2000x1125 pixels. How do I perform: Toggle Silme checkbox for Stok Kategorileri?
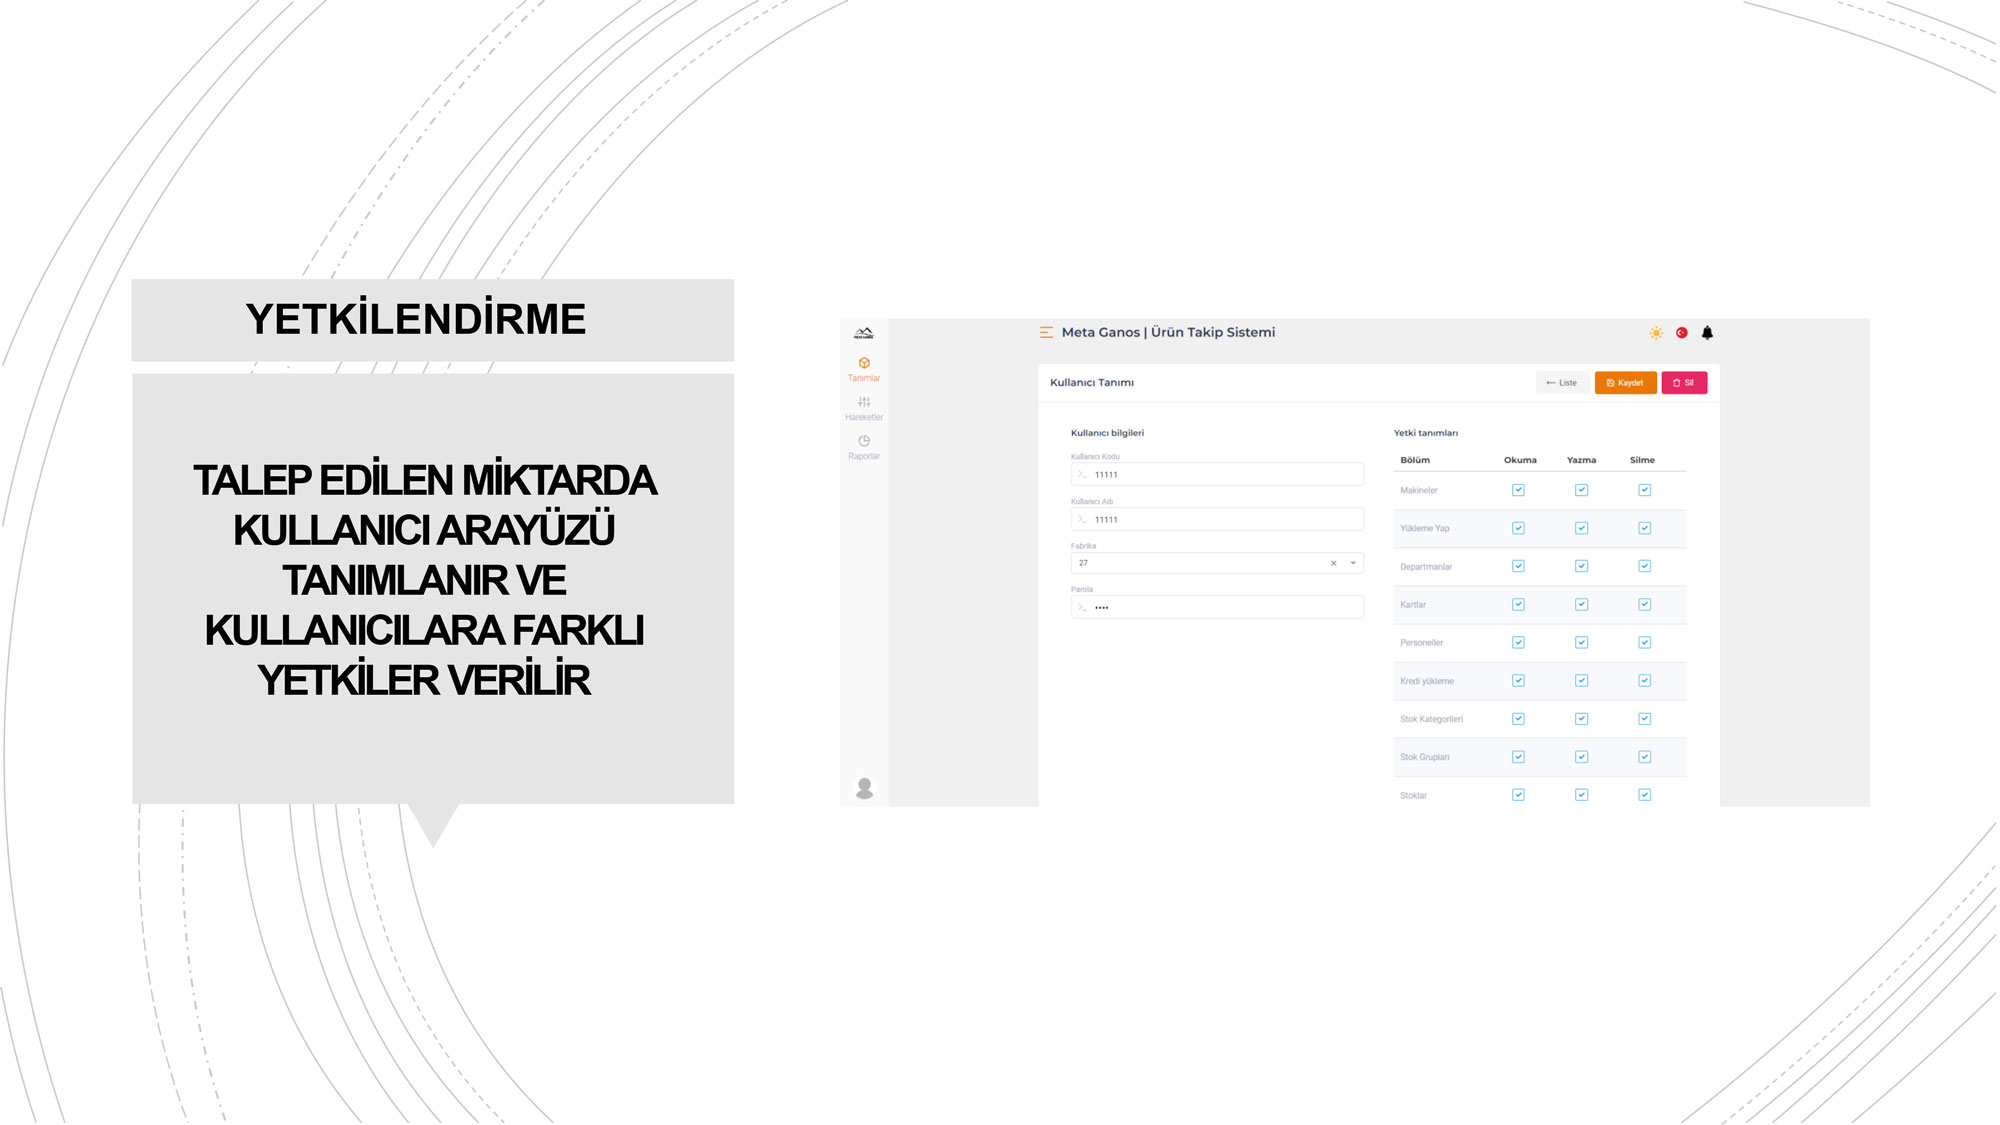click(x=1645, y=719)
